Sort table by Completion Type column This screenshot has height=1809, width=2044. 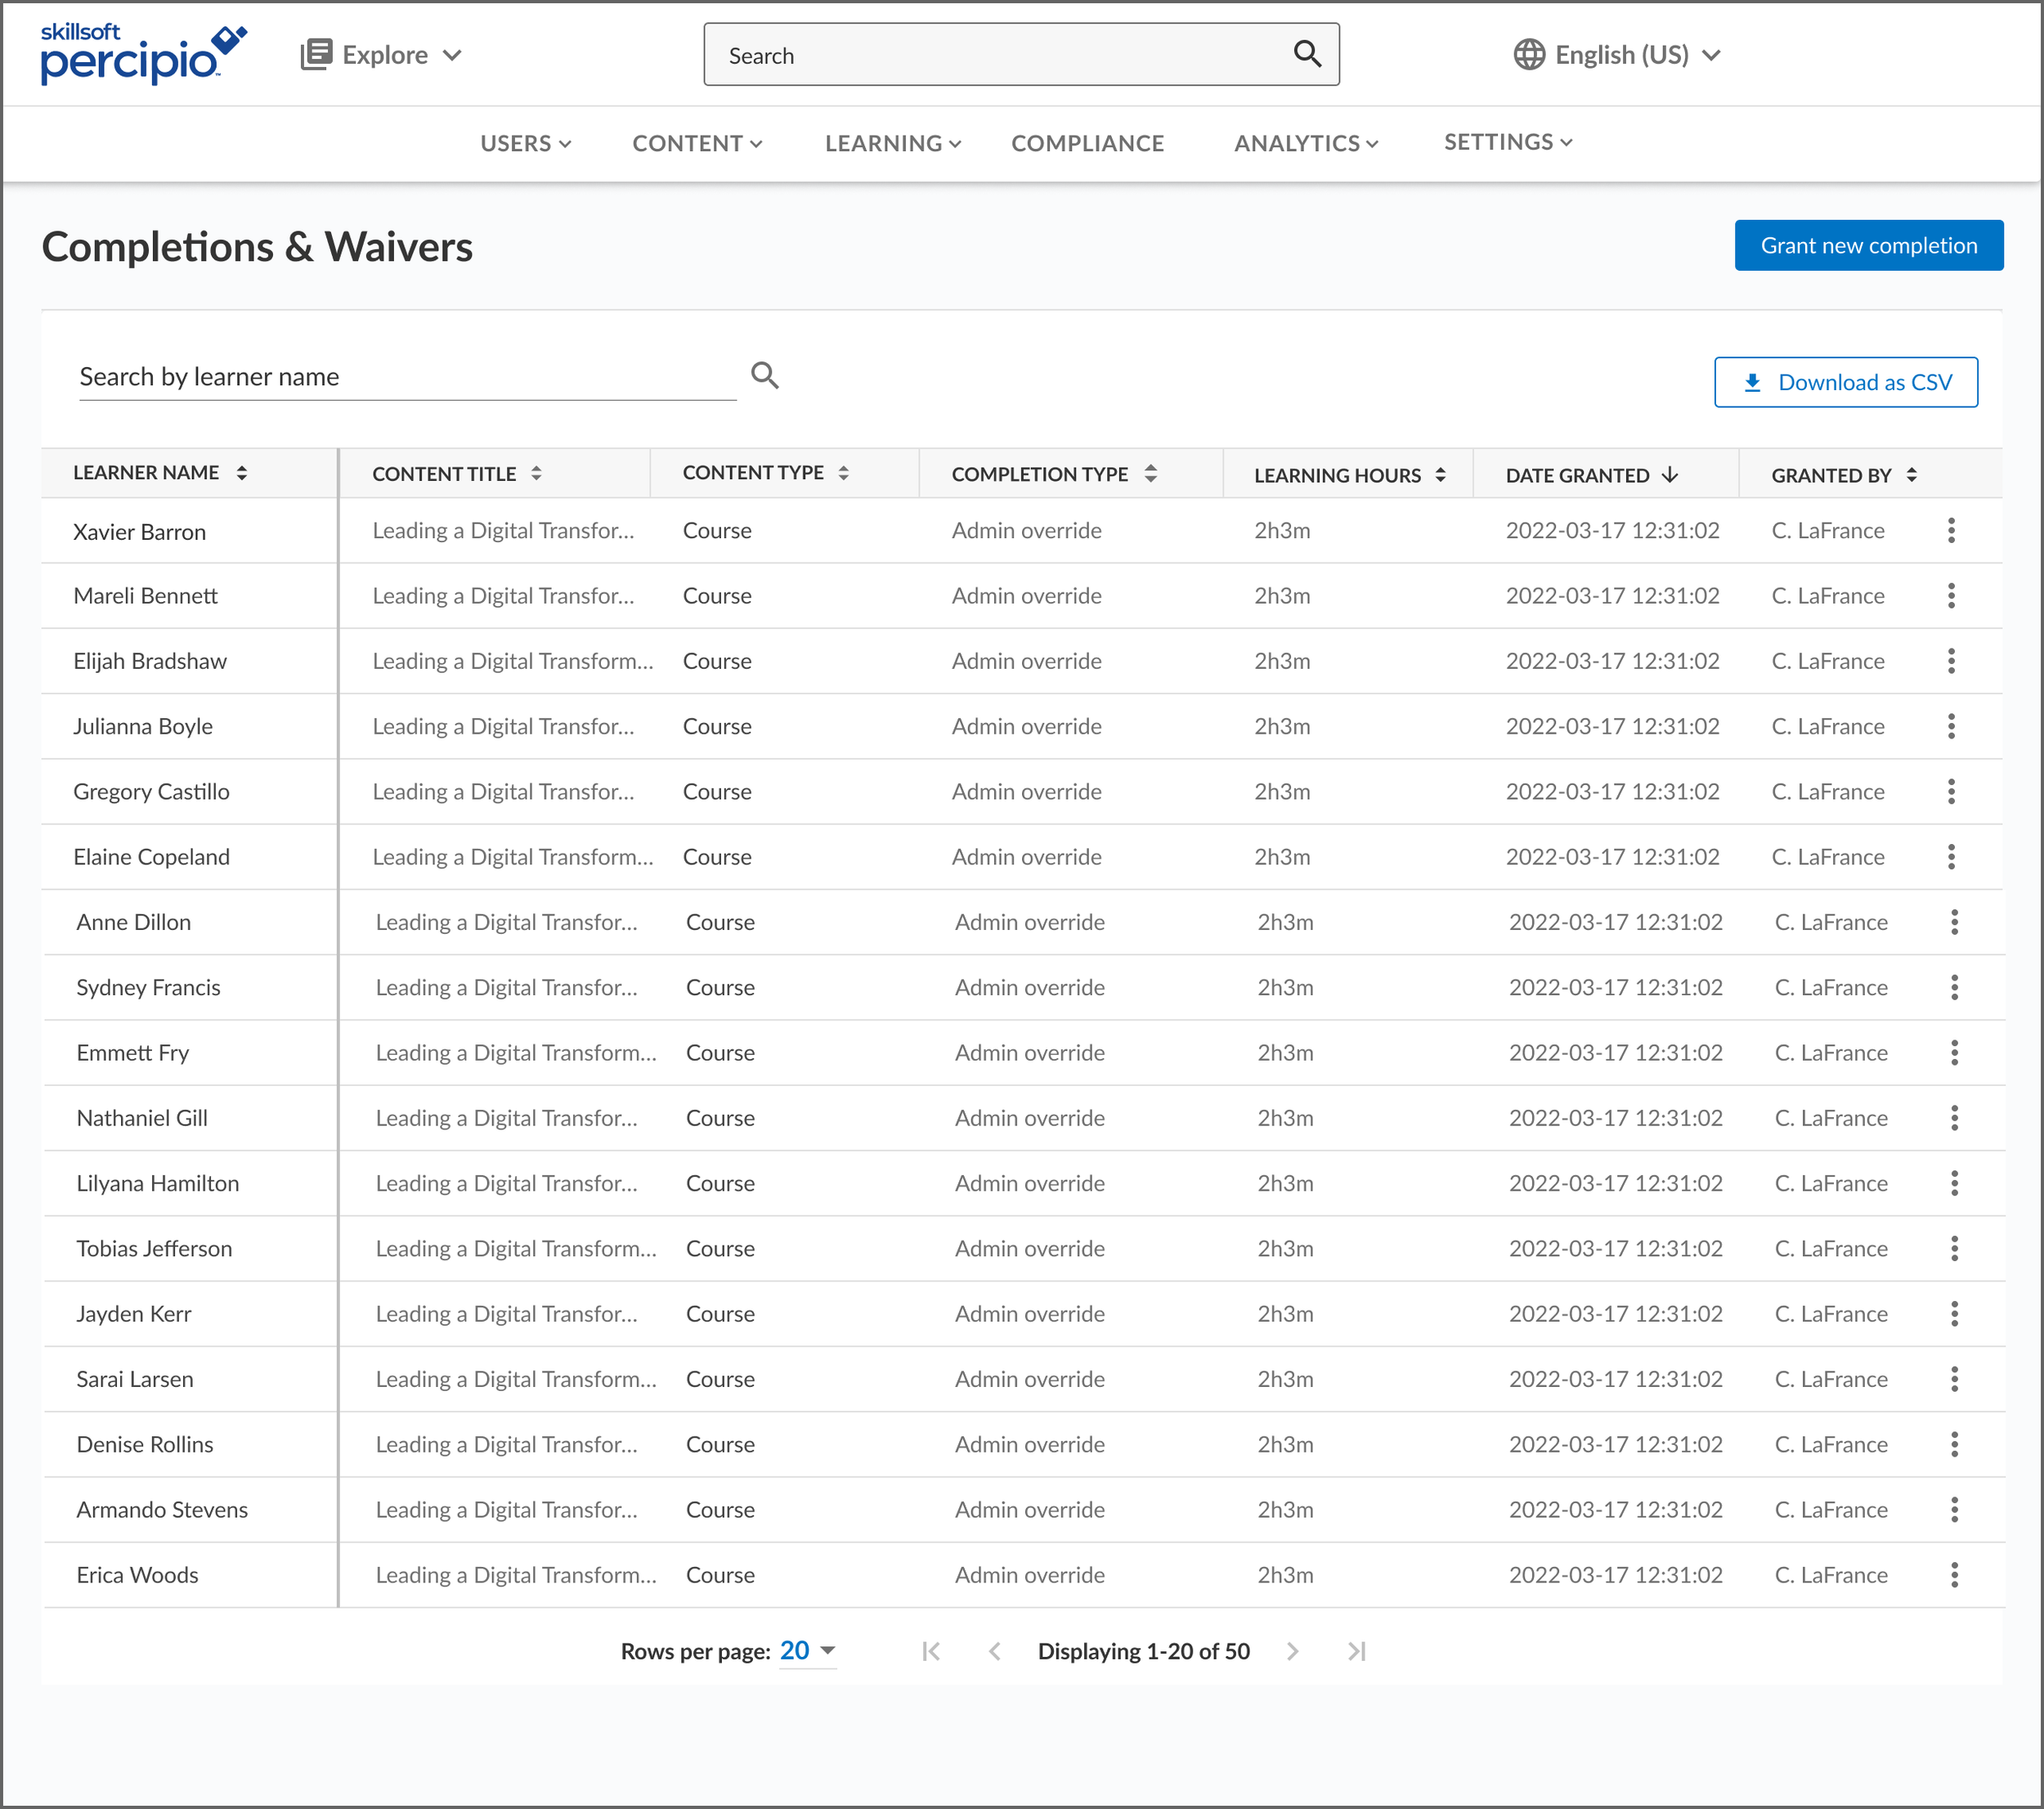[x=1150, y=474]
